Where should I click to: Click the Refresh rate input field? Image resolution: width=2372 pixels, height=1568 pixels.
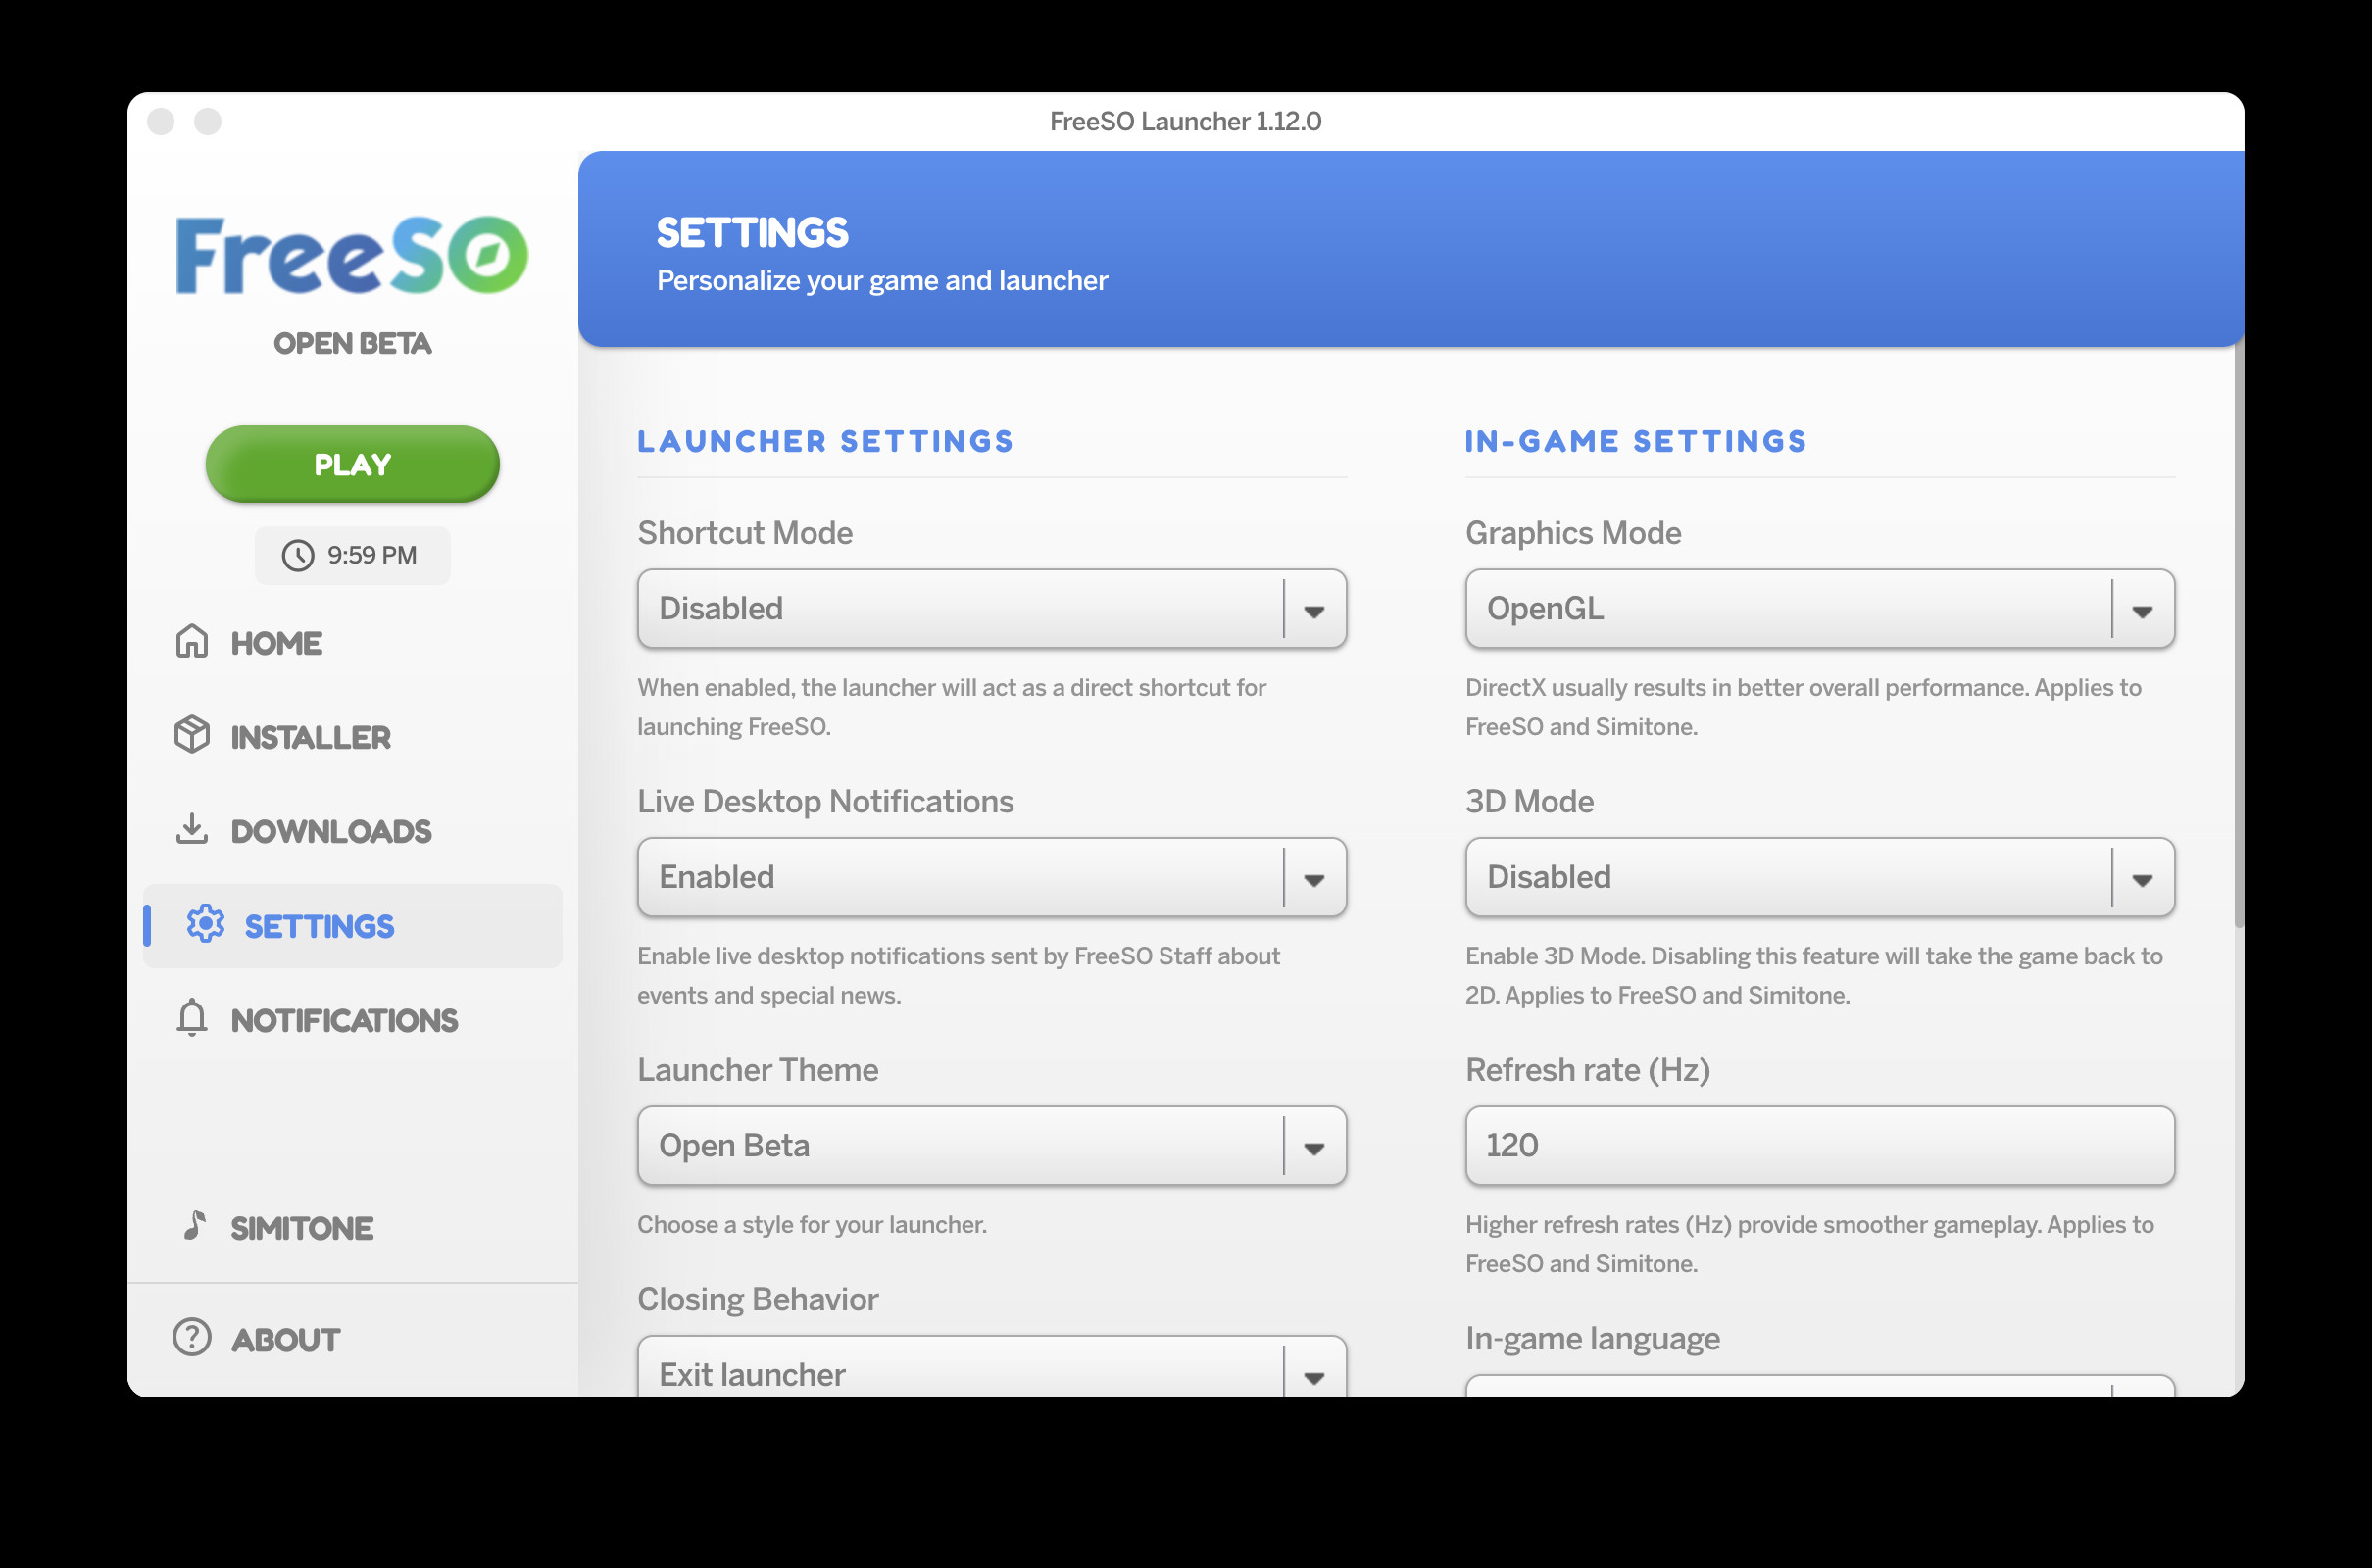click(x=1819, y=1146)
